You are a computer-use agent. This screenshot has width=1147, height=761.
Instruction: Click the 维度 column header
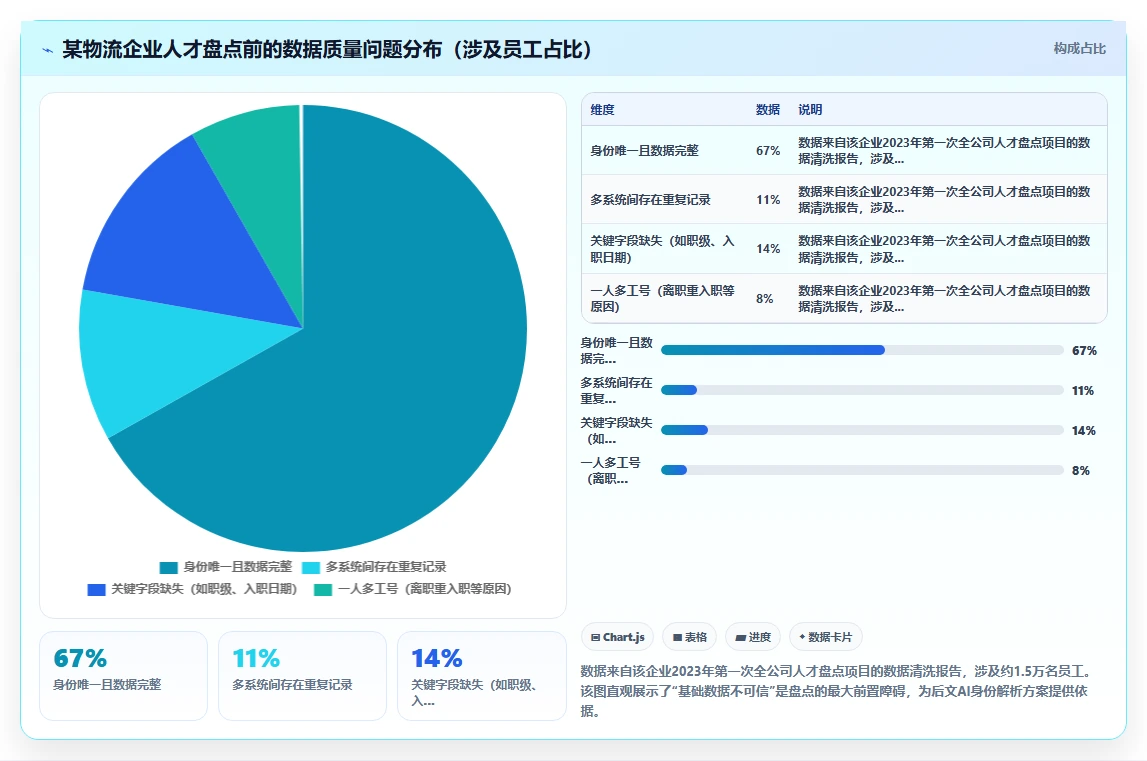tap(603, 110)
